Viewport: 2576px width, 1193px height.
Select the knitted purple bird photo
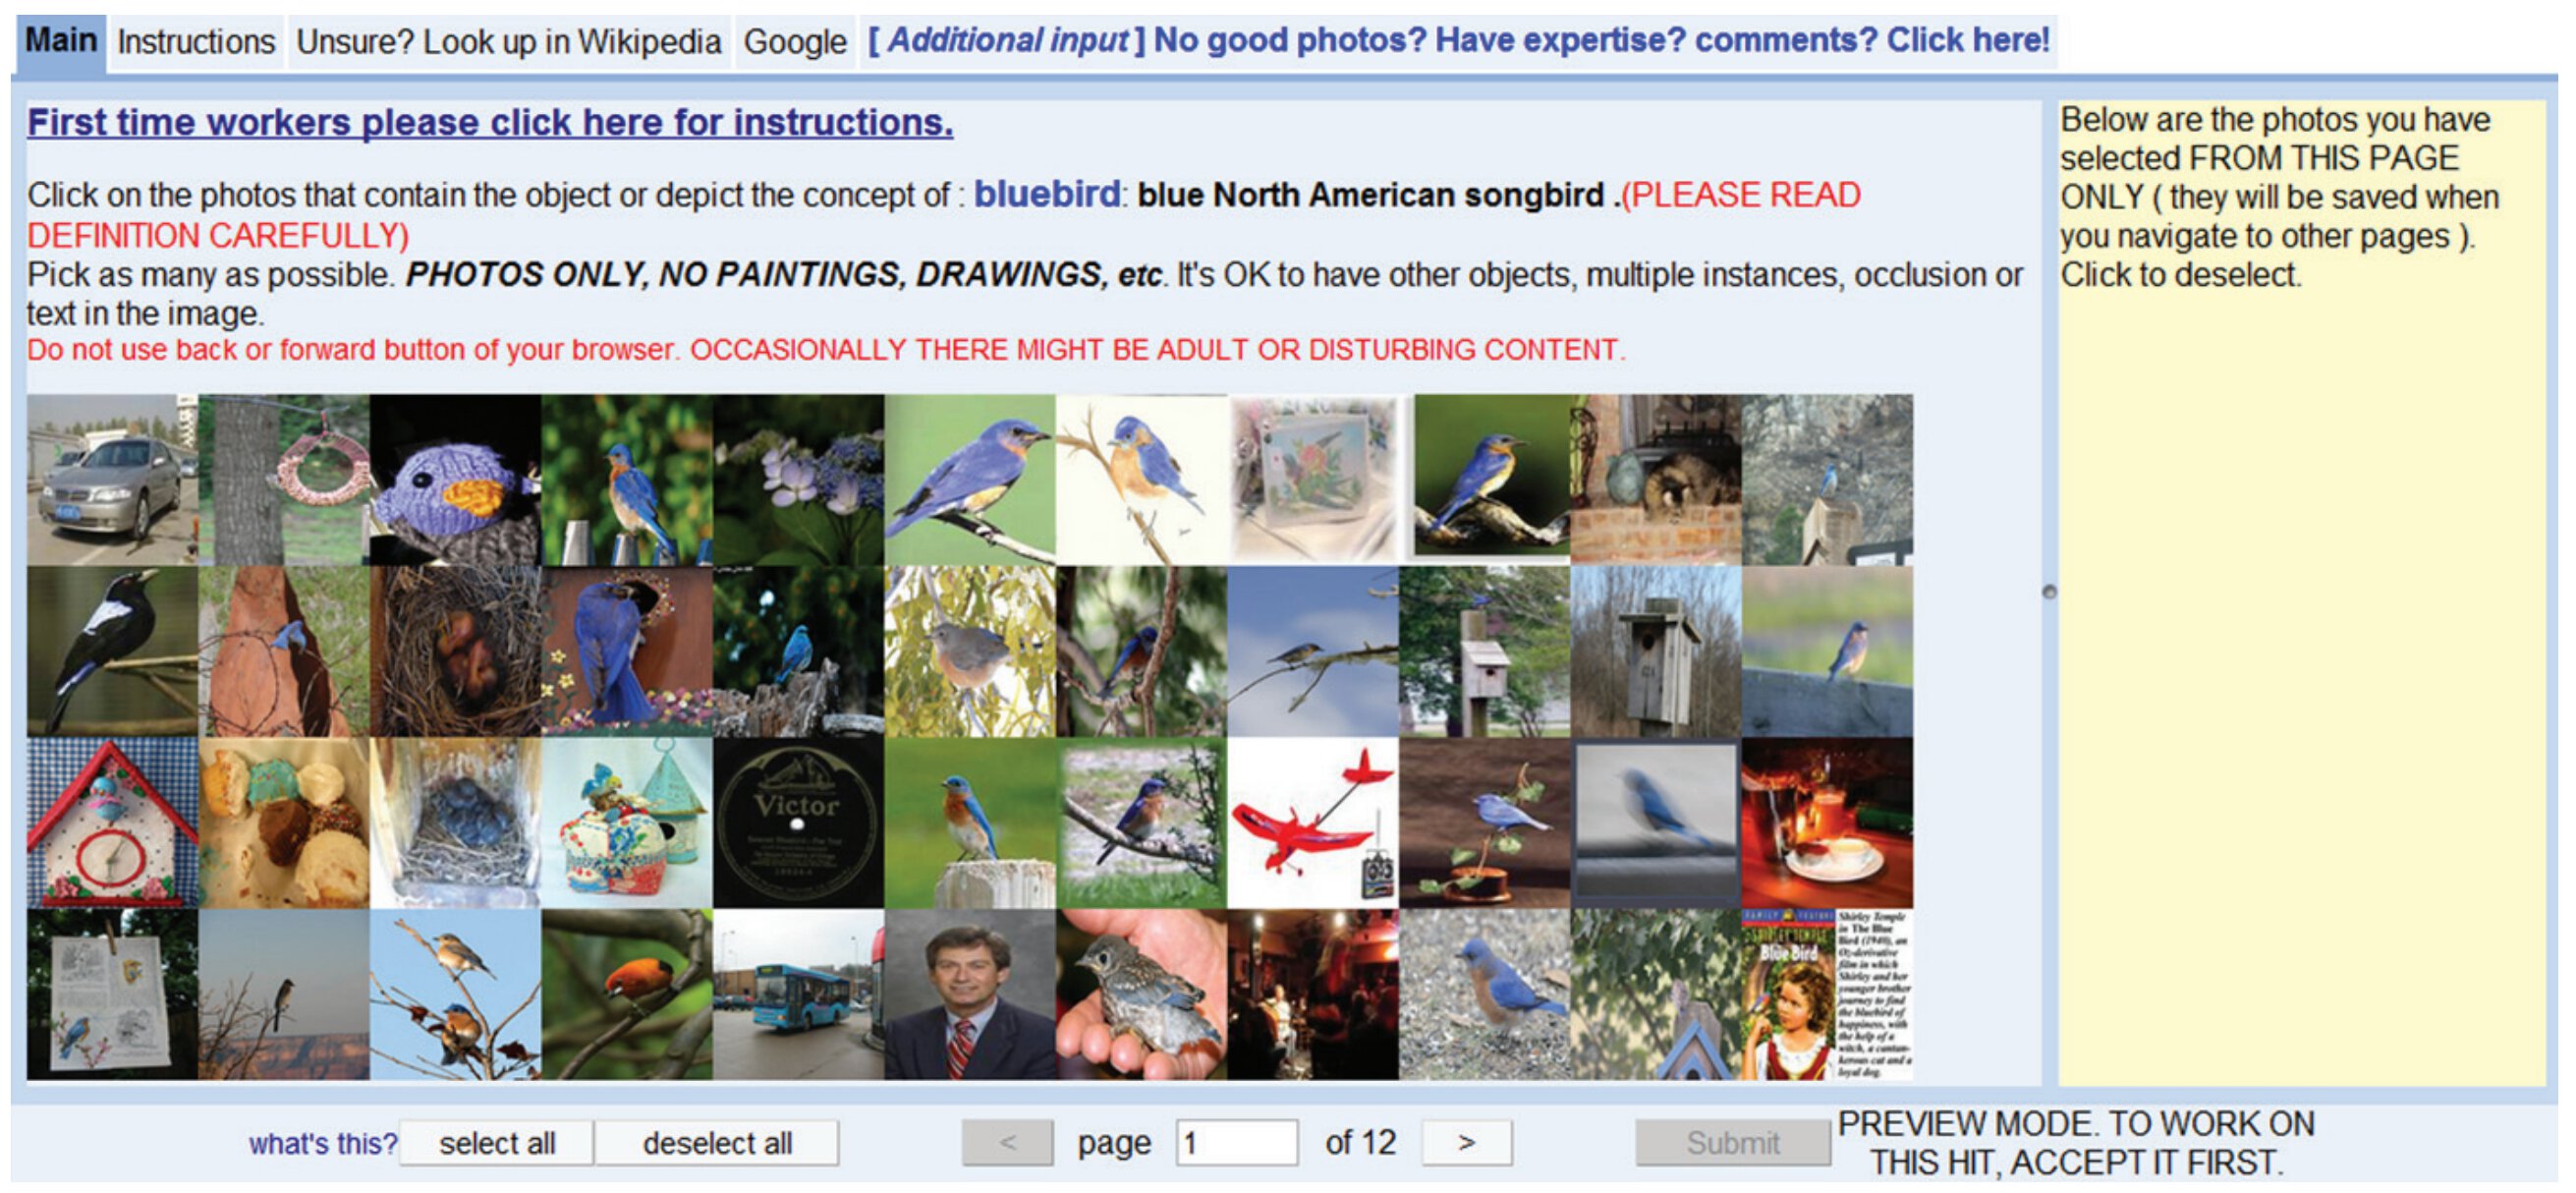pyautogui.click(x=455, y=479)
